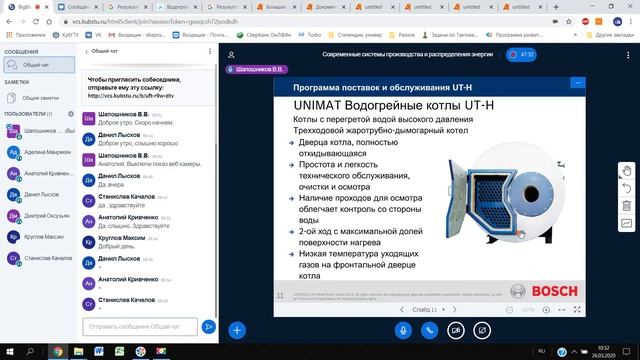Viewport: 640px width, 360px height.
Task: Fit presentation to width
Action: [562, 310]
